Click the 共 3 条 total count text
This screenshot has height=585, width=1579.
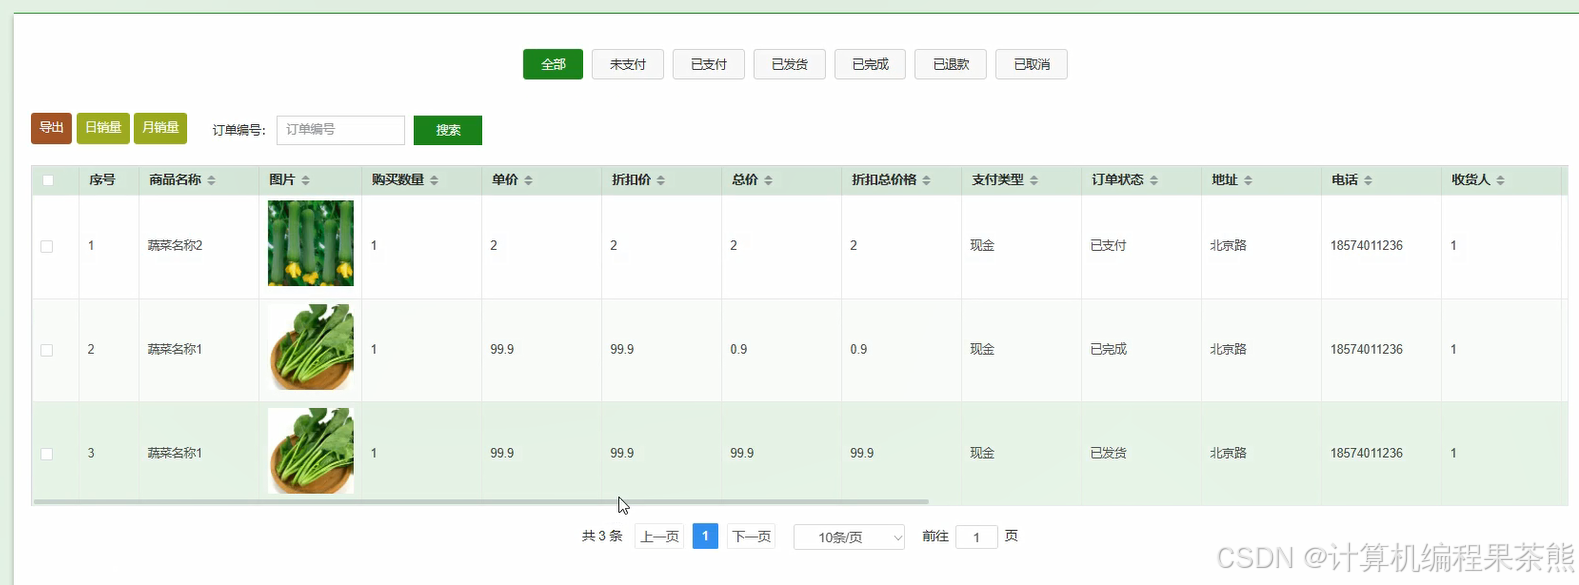[602, 537]
